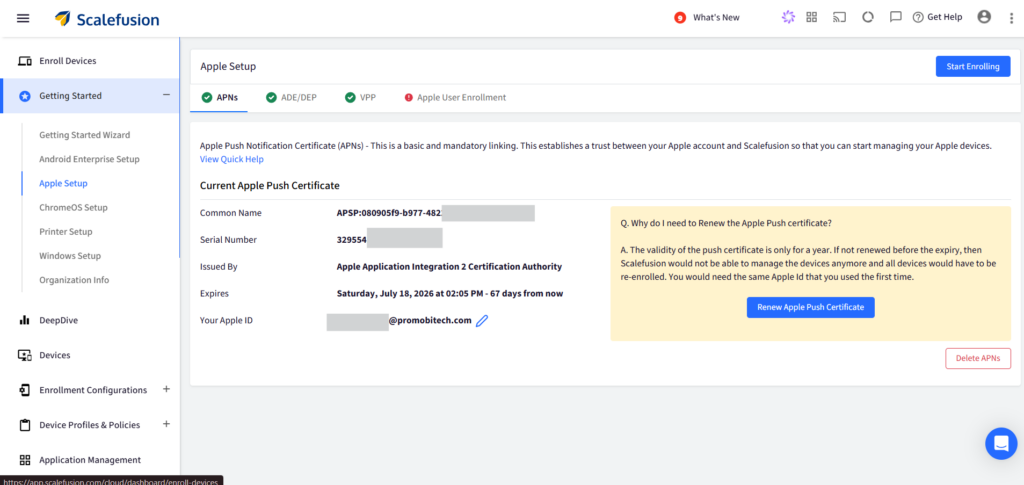Switch to the VPP tab

pos(360,98)
